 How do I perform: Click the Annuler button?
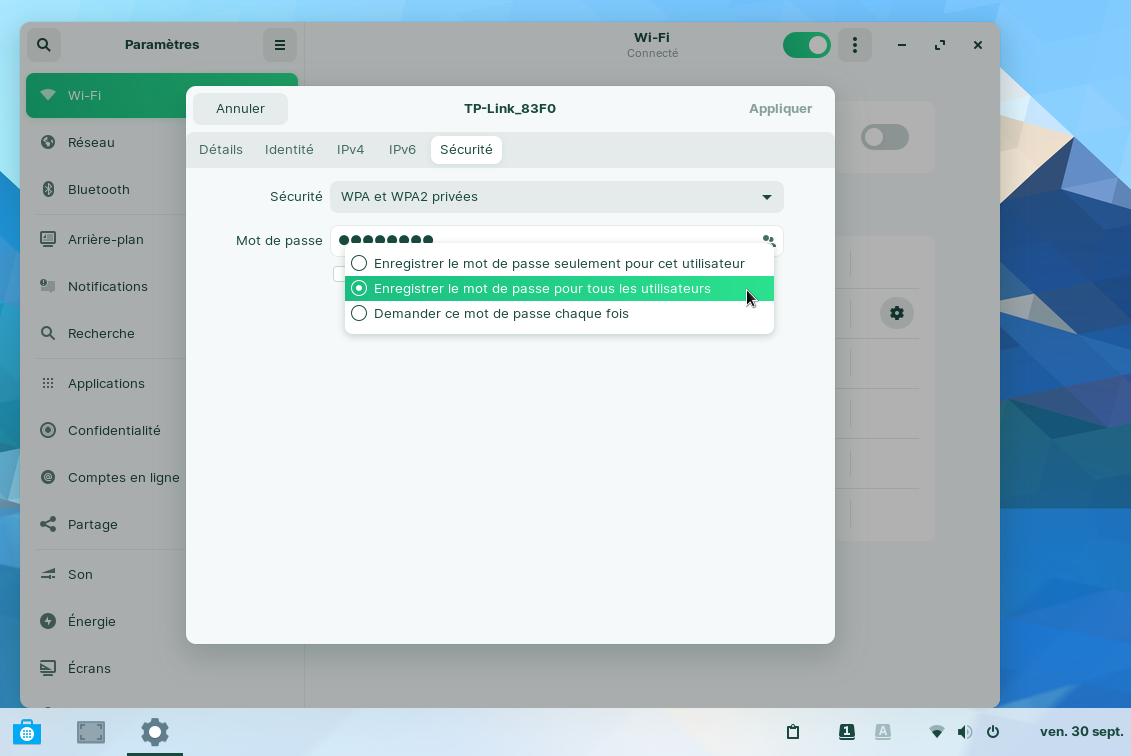coord(240,109)
